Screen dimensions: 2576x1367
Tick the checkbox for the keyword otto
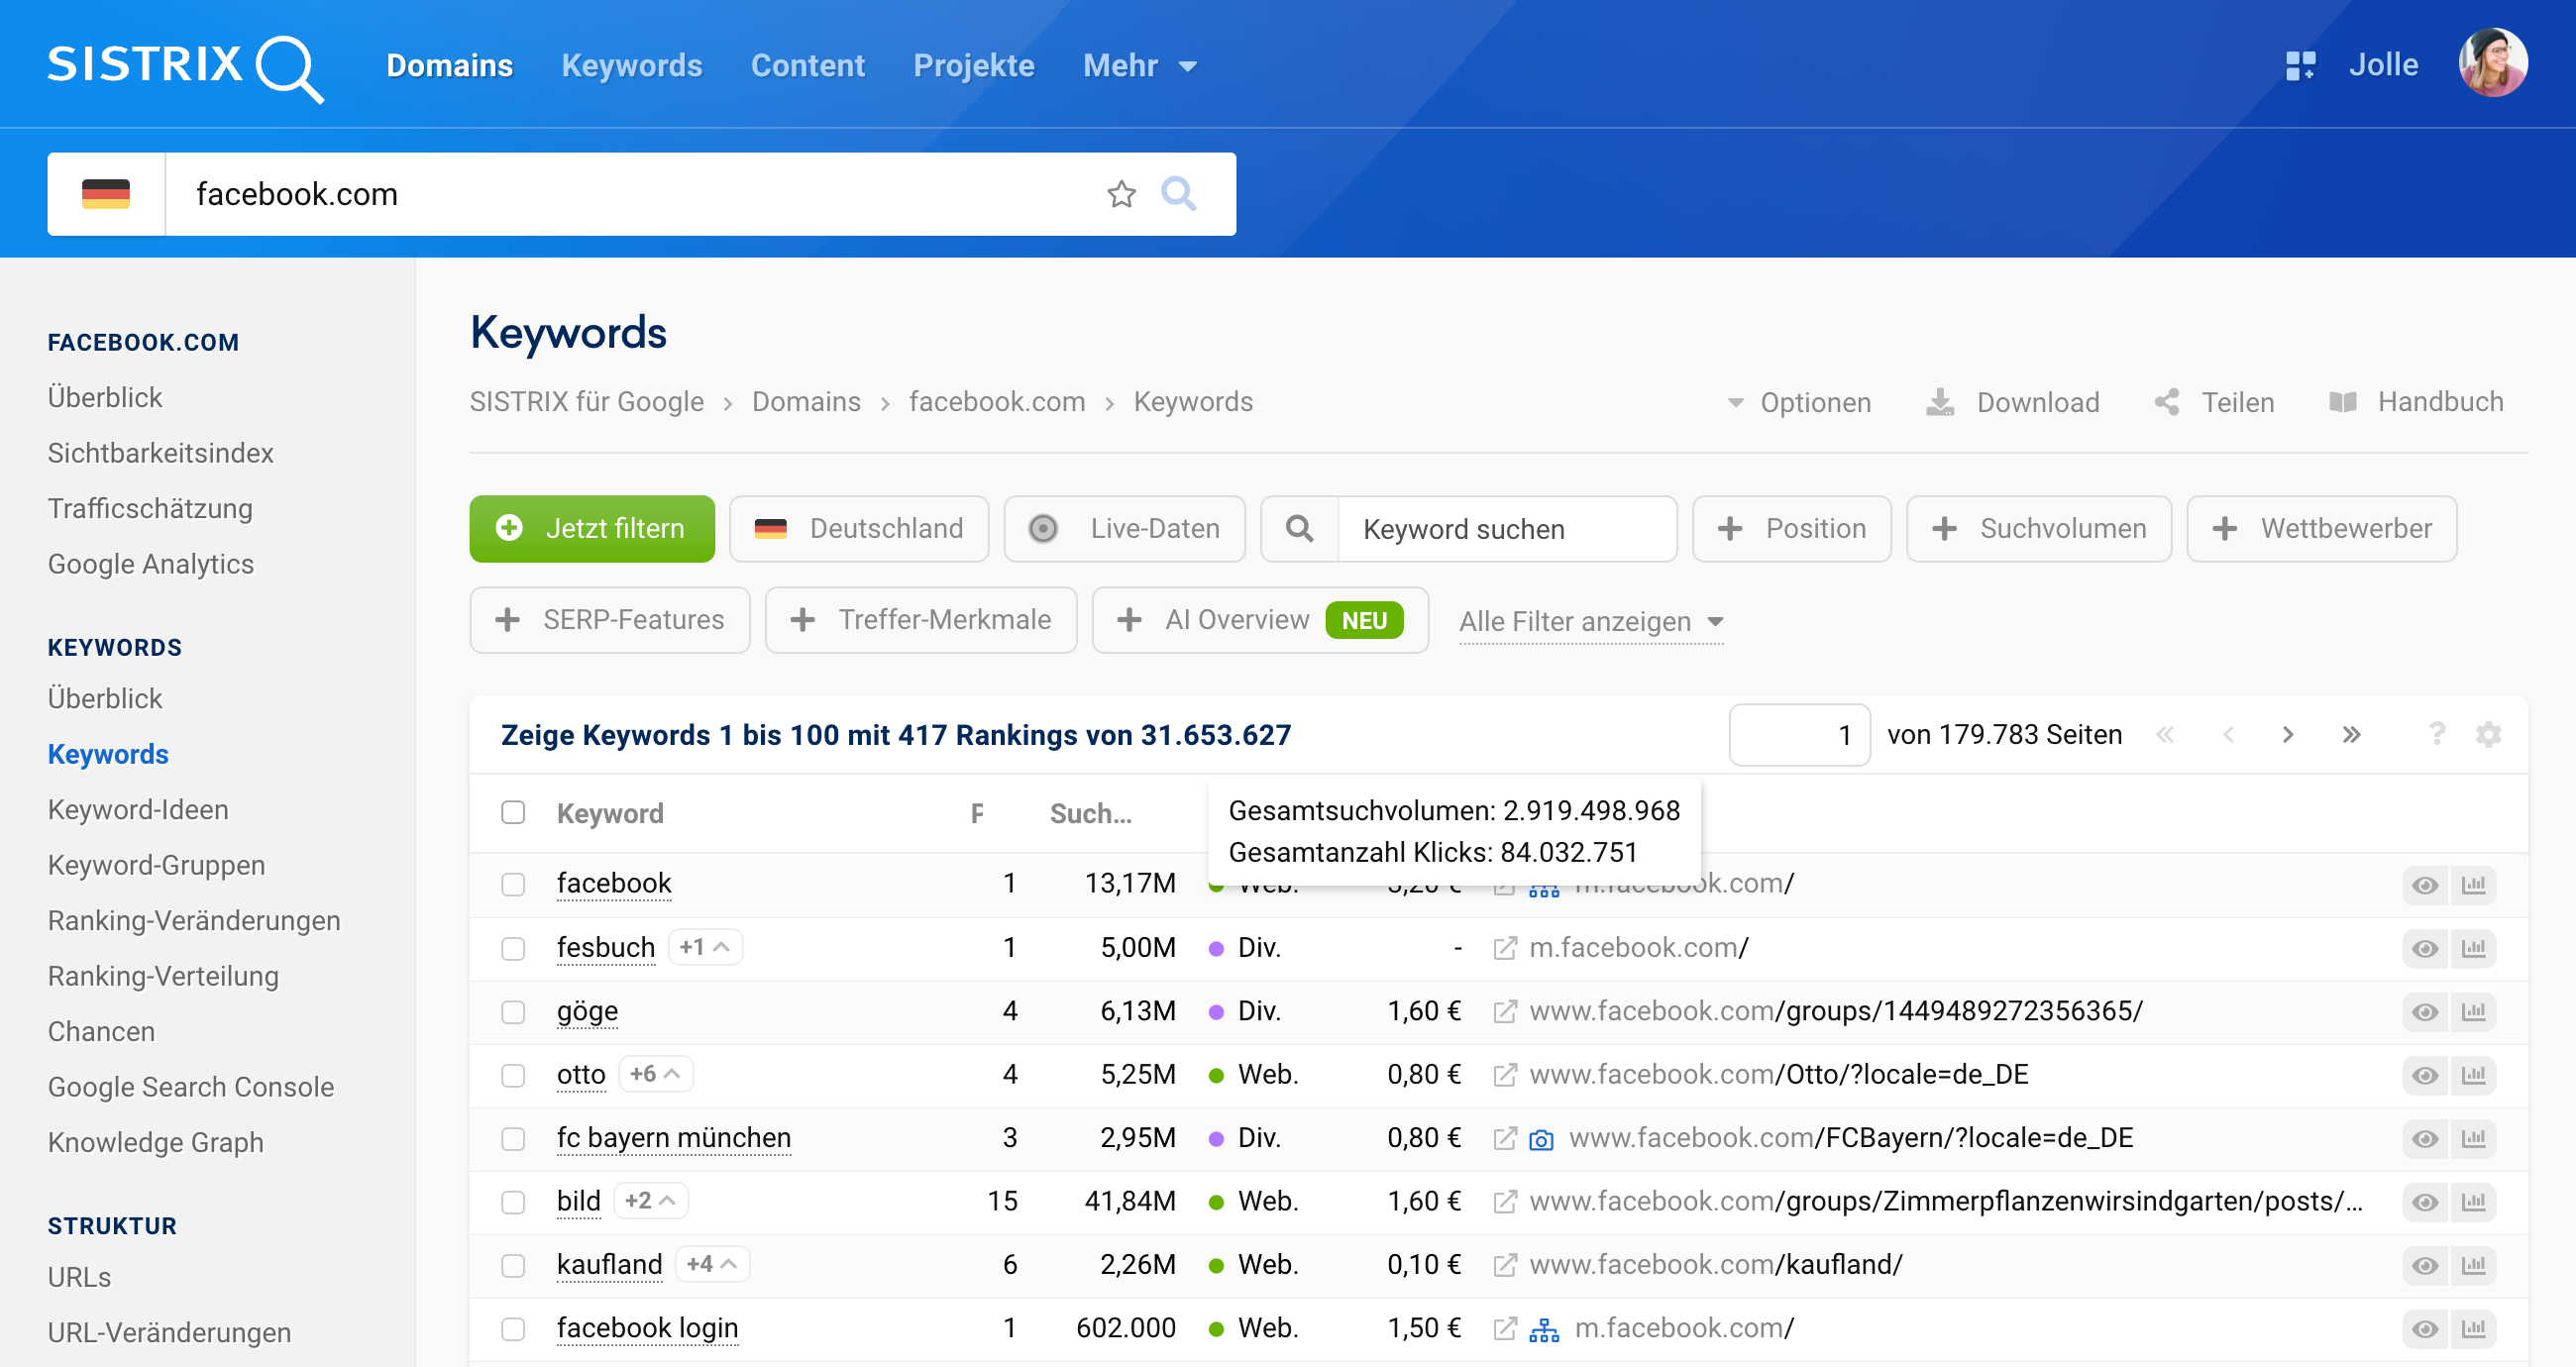click(514, 1074)
